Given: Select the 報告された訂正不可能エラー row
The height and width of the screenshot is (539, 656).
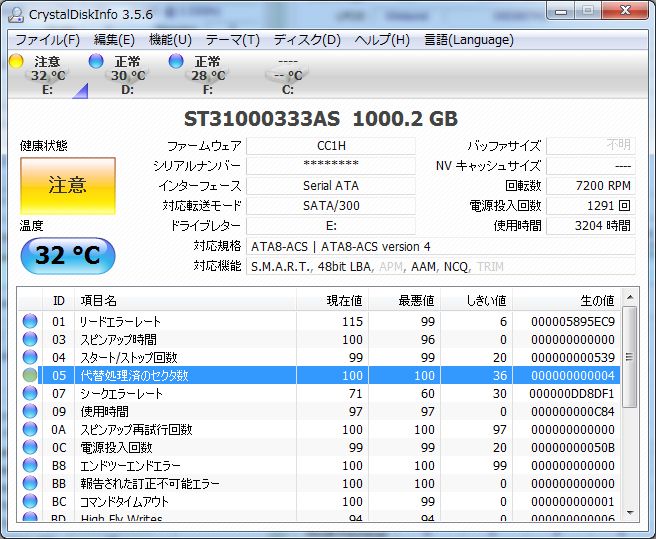Looking at the screenshot, I should point(319,483).
